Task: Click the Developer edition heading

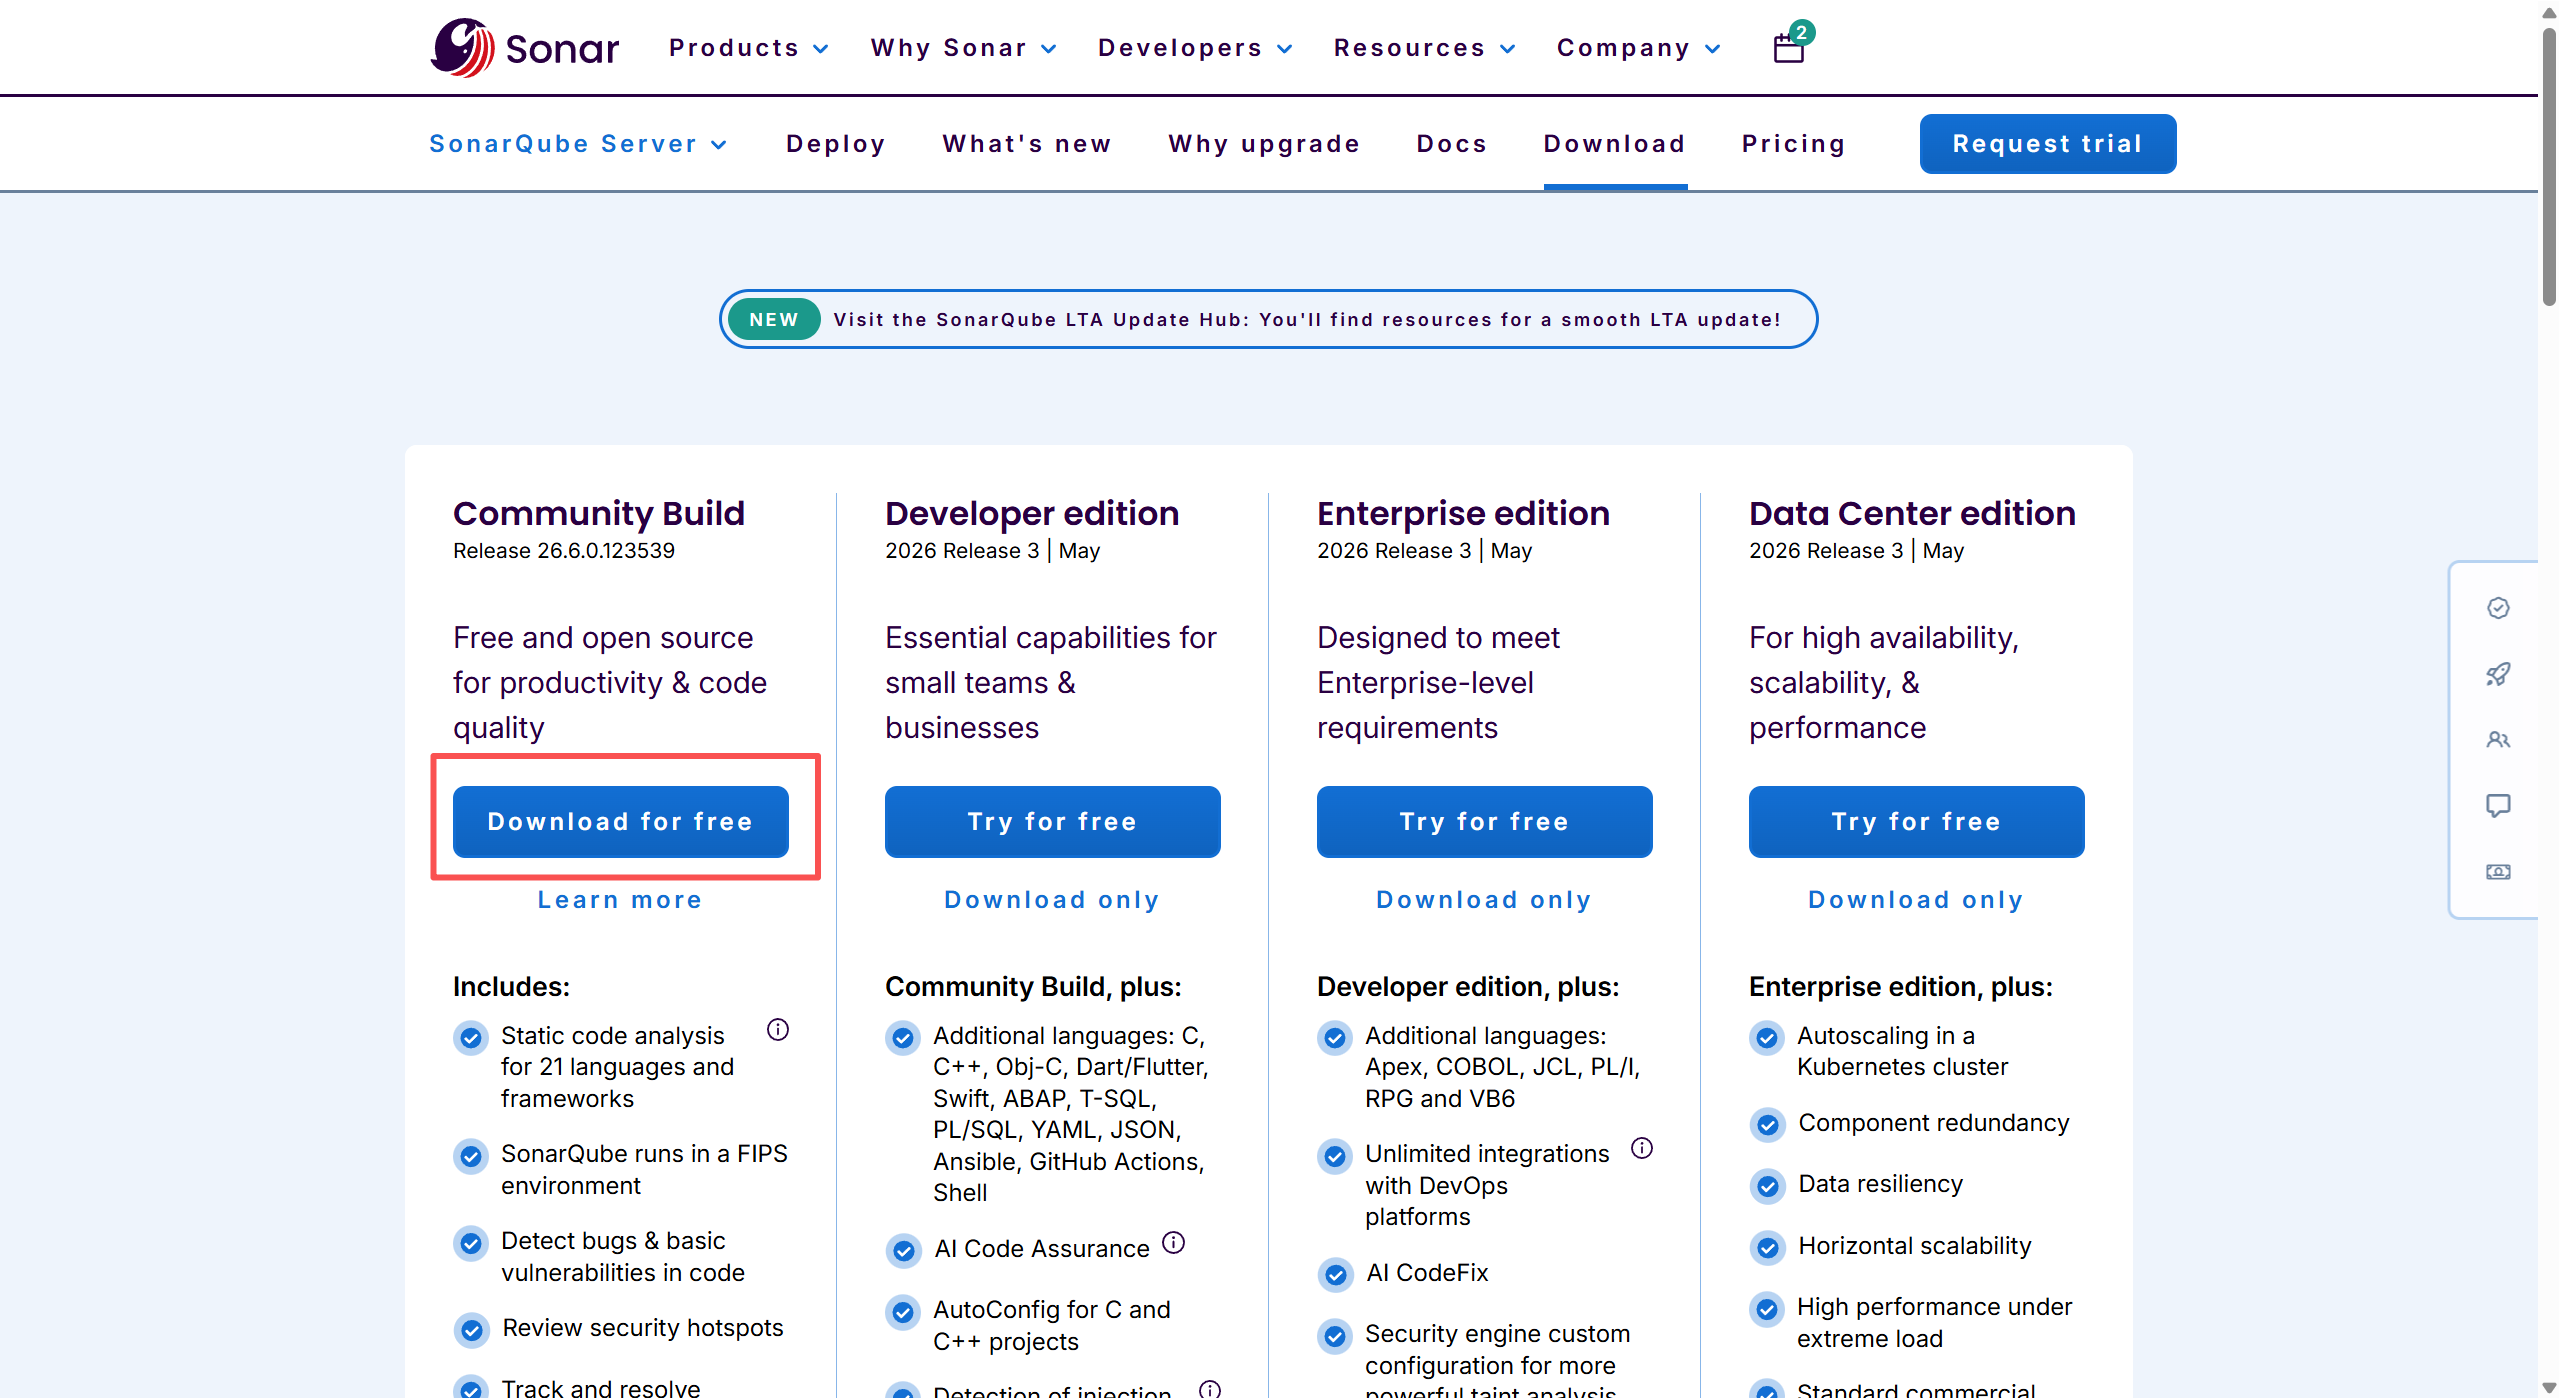Action: click(1032, 513)
